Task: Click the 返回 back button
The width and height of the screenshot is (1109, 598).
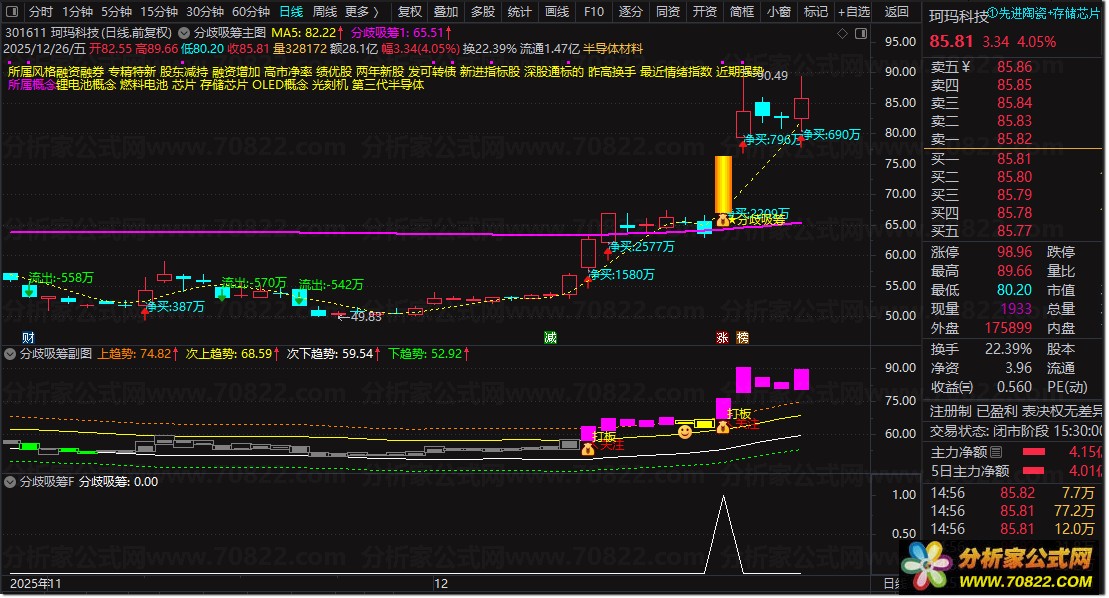Action: pyautogui.click(x=896, y=11)
